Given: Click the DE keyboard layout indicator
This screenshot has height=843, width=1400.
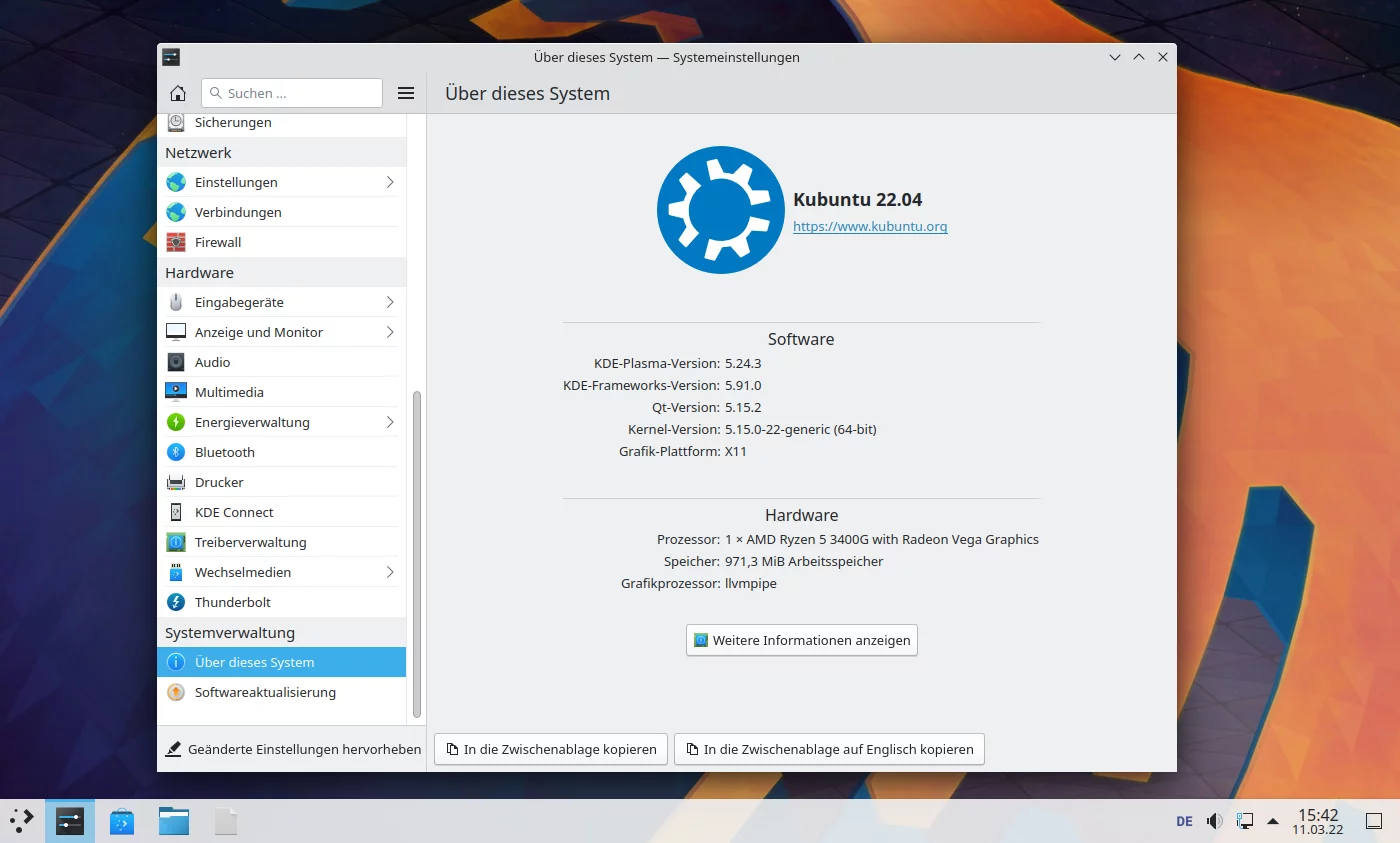Looking at the screenshot, I should pos(1184,821).
